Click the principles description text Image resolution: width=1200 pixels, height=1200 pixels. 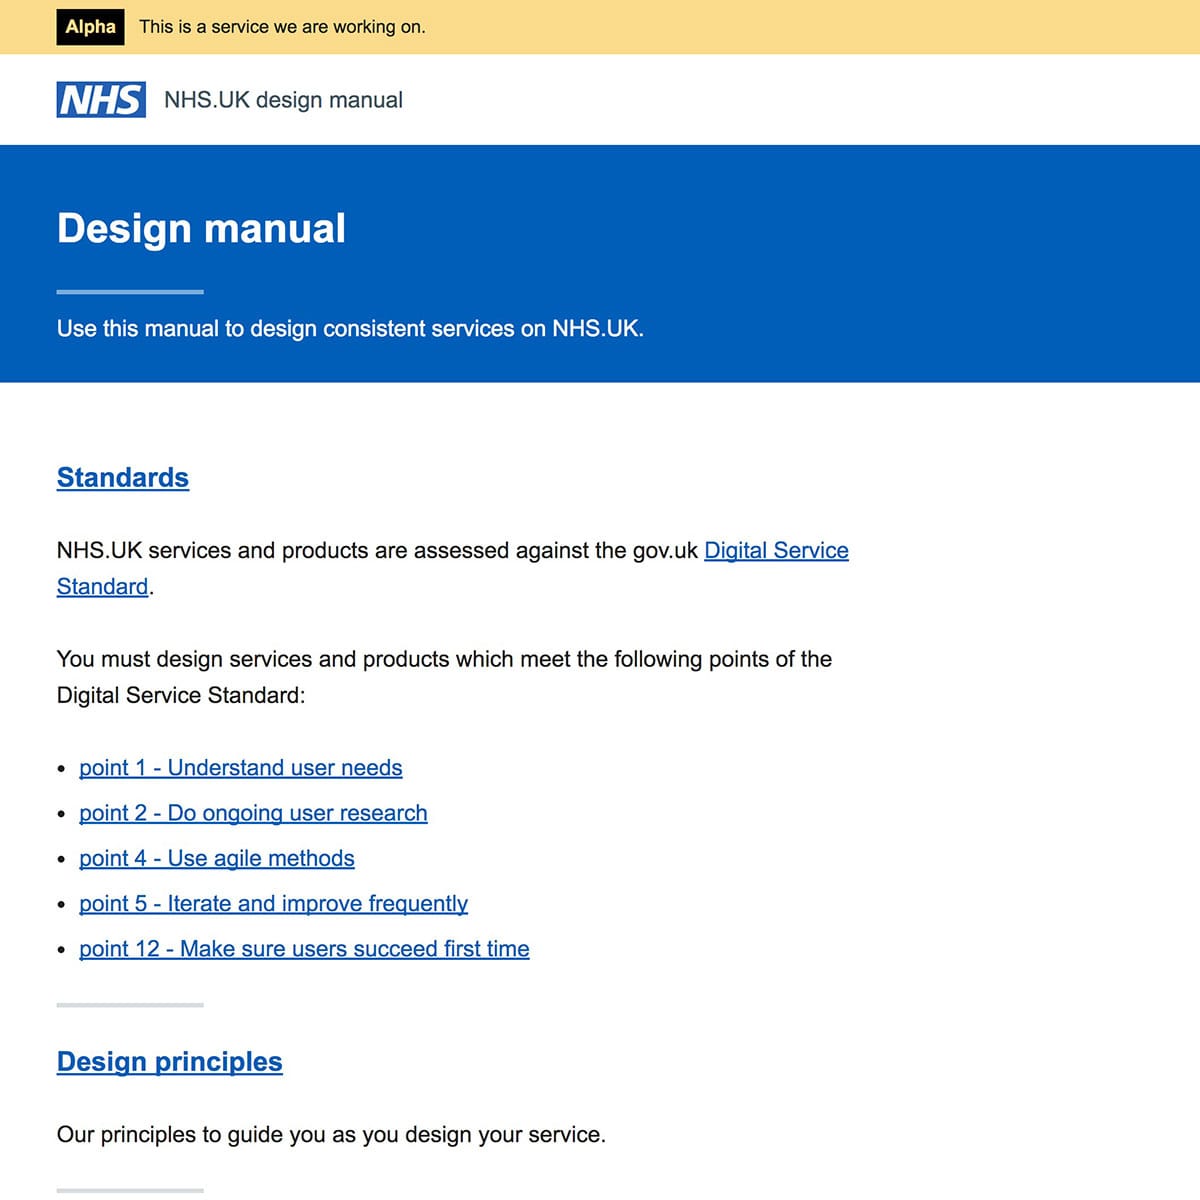coord(330,1134)
